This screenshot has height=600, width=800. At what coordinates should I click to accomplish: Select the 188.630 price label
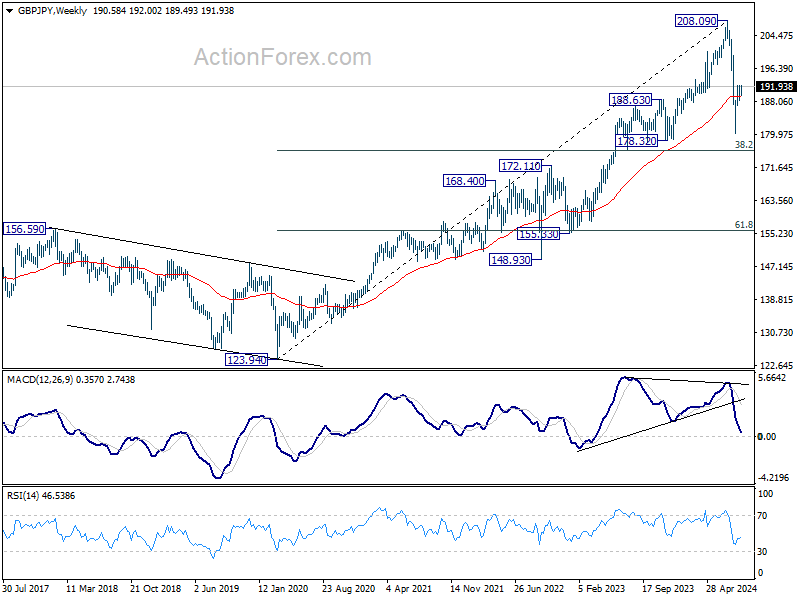tap(631, 100)
